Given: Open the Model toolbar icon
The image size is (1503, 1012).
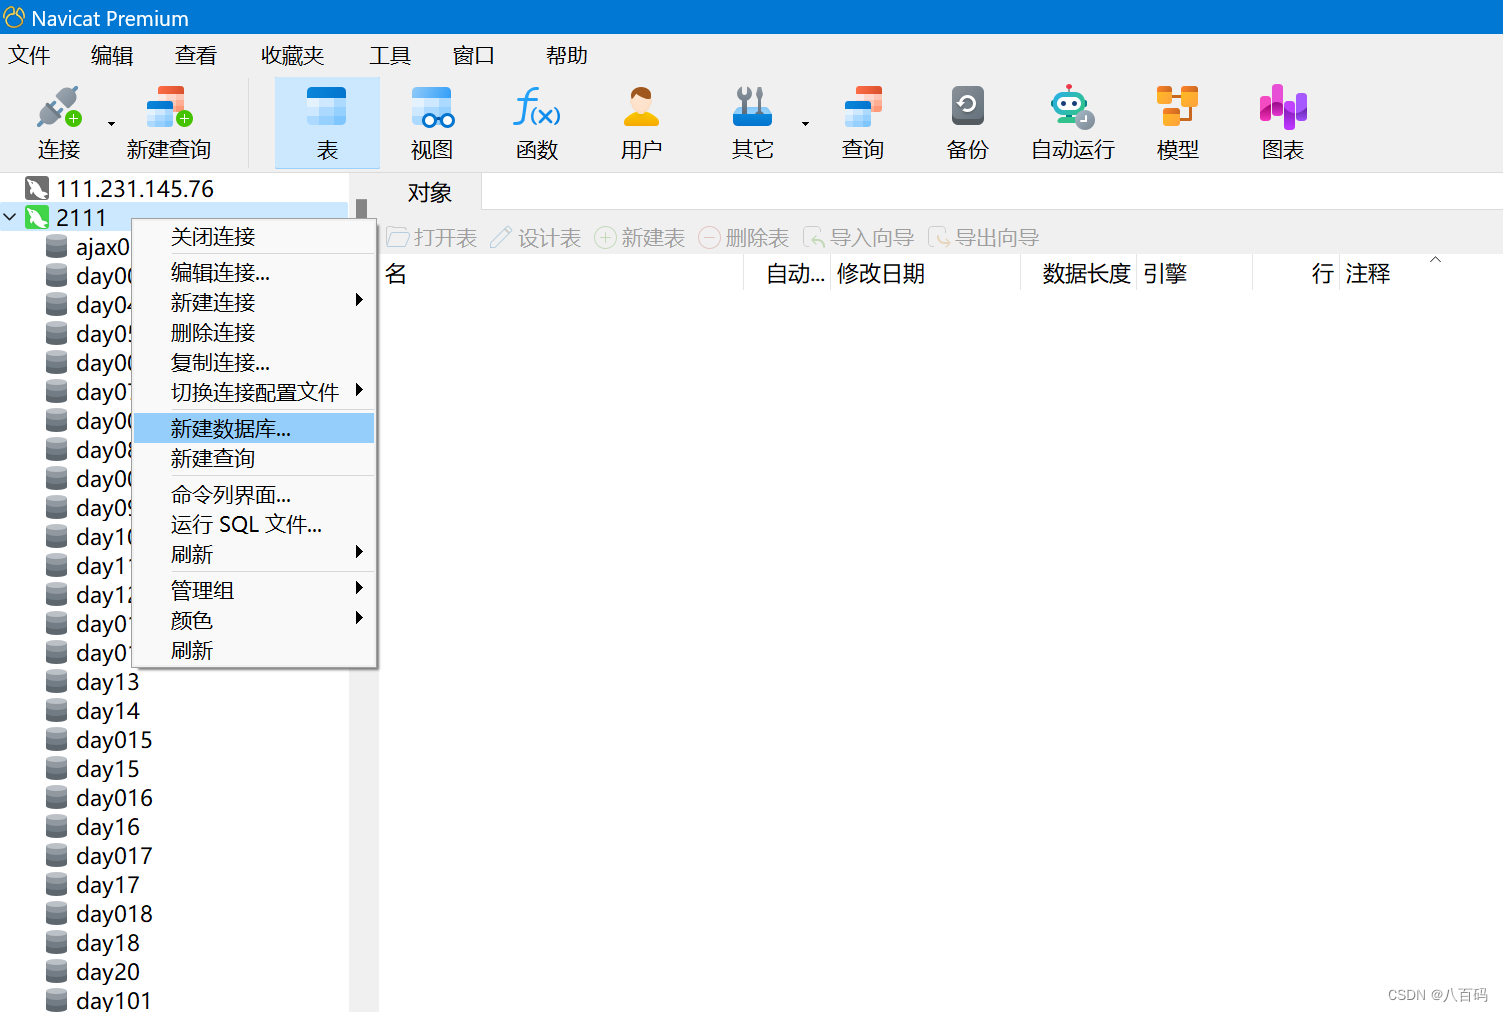Looking at the screenshot, I should click(1177, 108).
